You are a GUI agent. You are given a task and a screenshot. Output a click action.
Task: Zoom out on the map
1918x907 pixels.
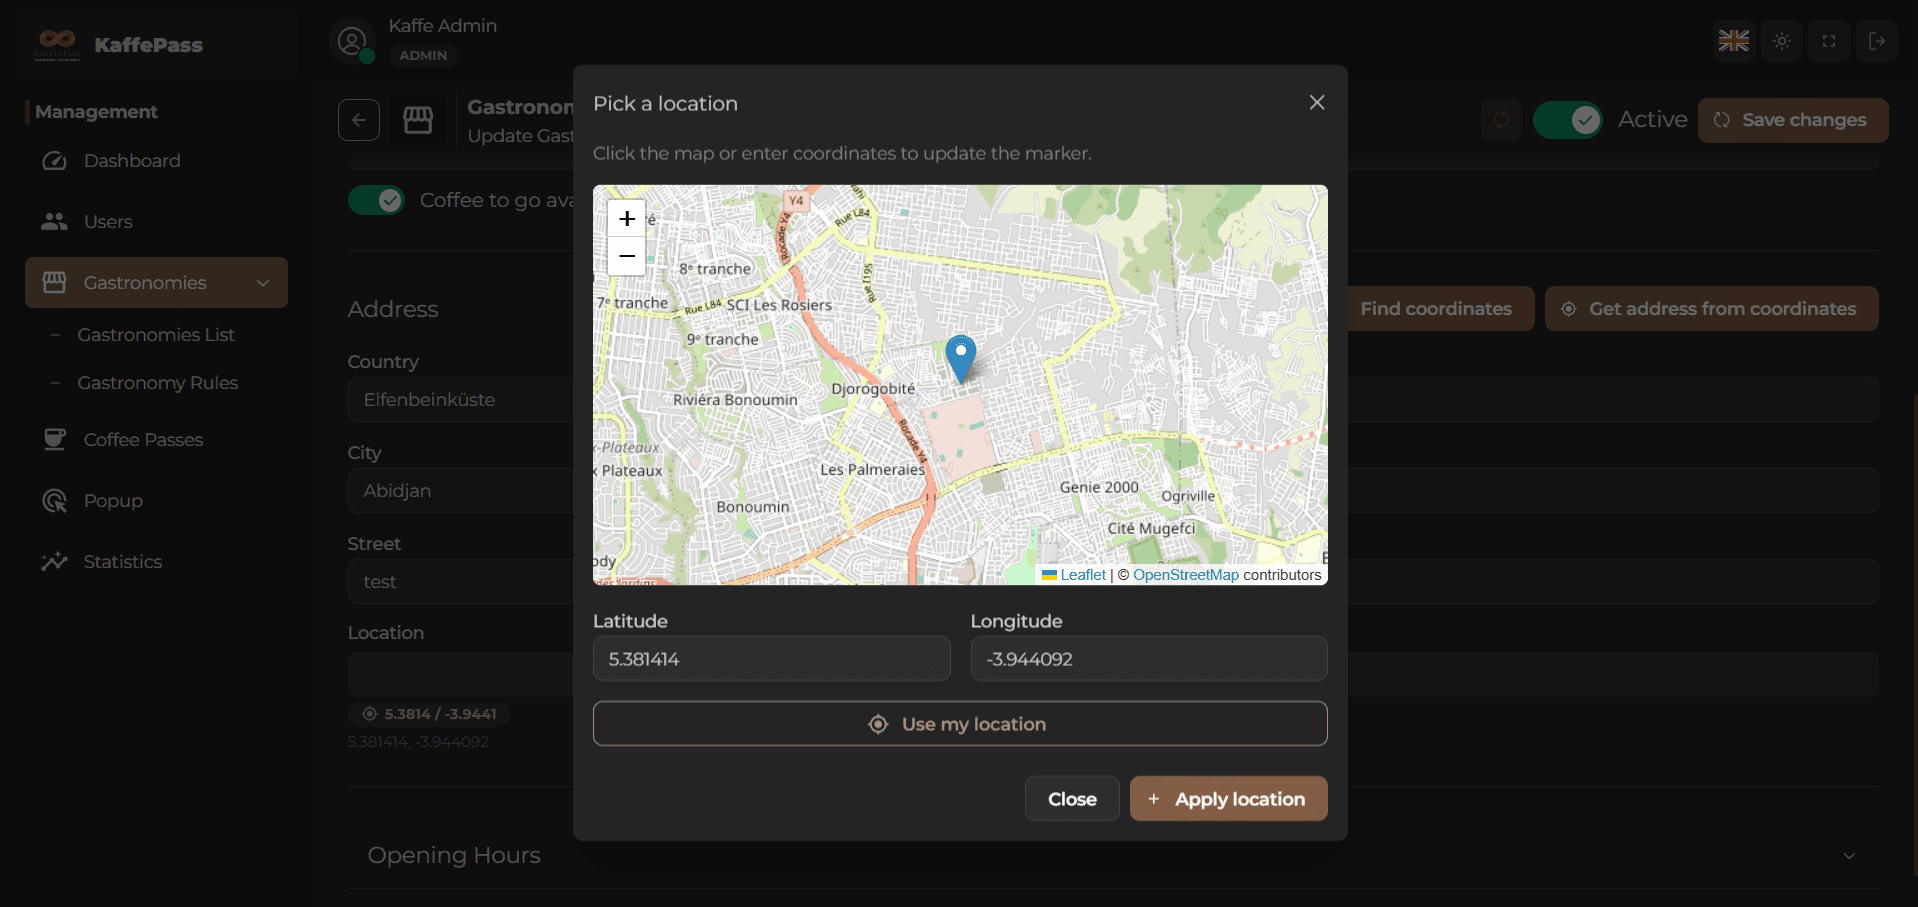click(627, 256)
